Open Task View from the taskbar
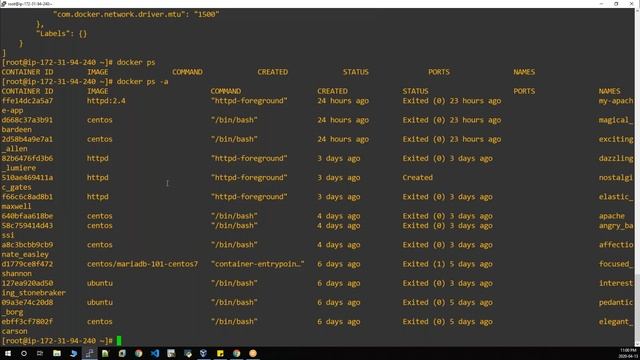Screen dimensions: 640x360 [x=40, y=353]
